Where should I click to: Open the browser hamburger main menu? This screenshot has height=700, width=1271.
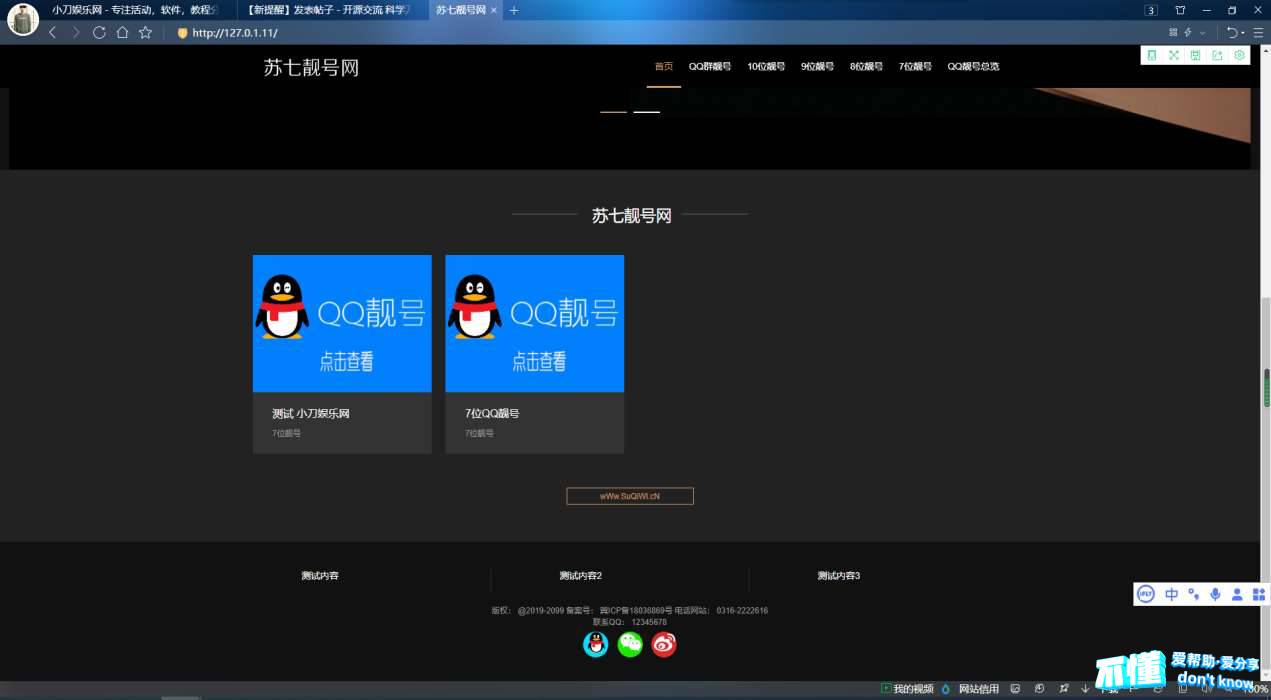click(1258, 33)
